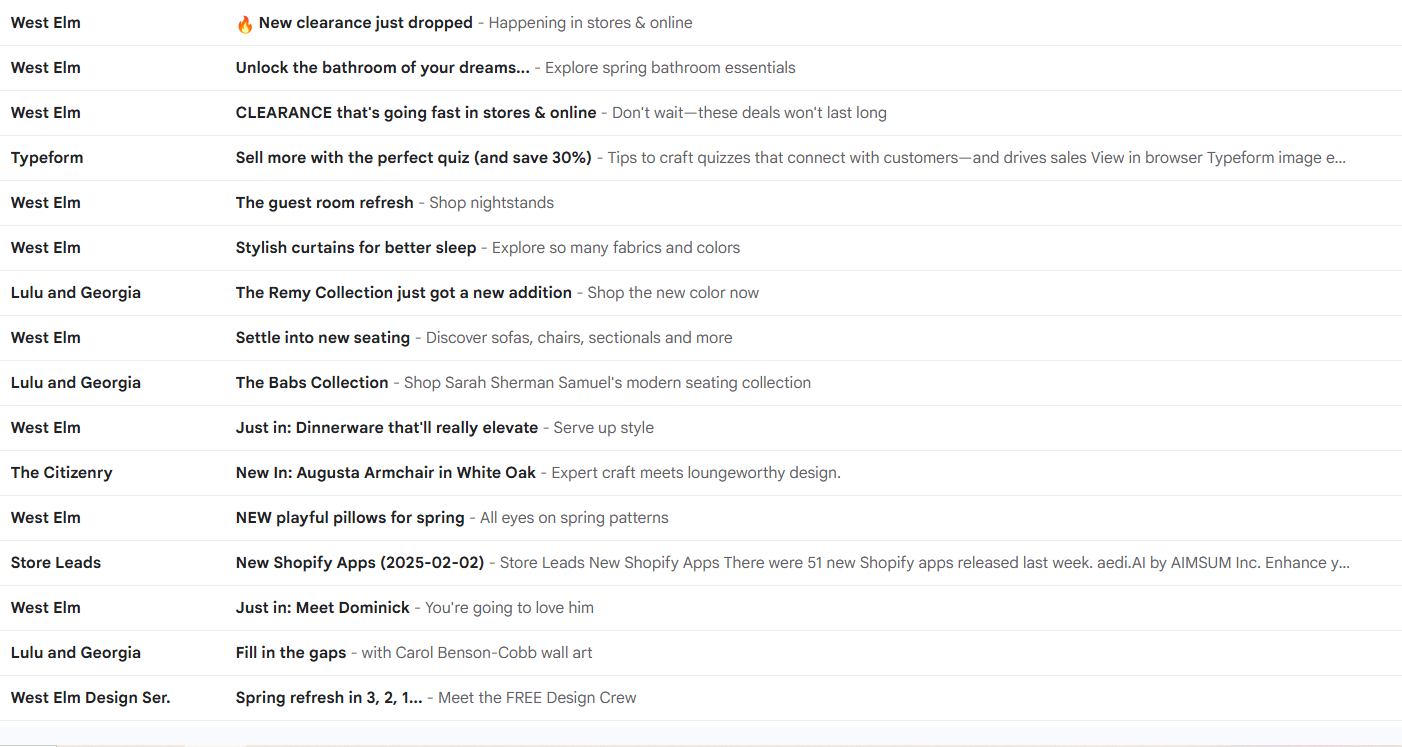Open 'Unlock the bathroom of your dreams...' subject
Image resolution: width=1402 pixels, height=747 pixels.
pos(383,68)
